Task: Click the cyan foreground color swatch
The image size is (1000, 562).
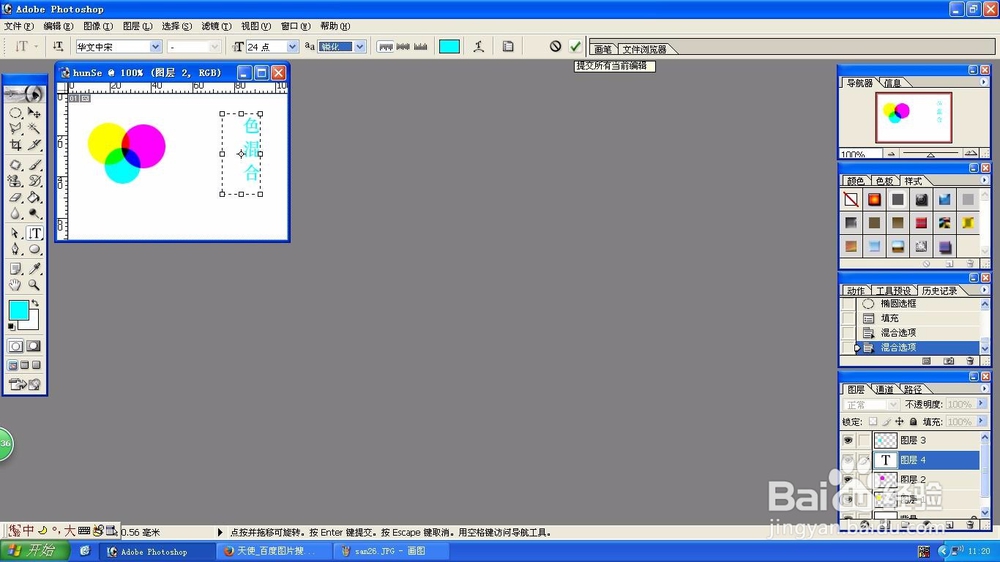Action: pyautogui.click(x=18, y=311)
